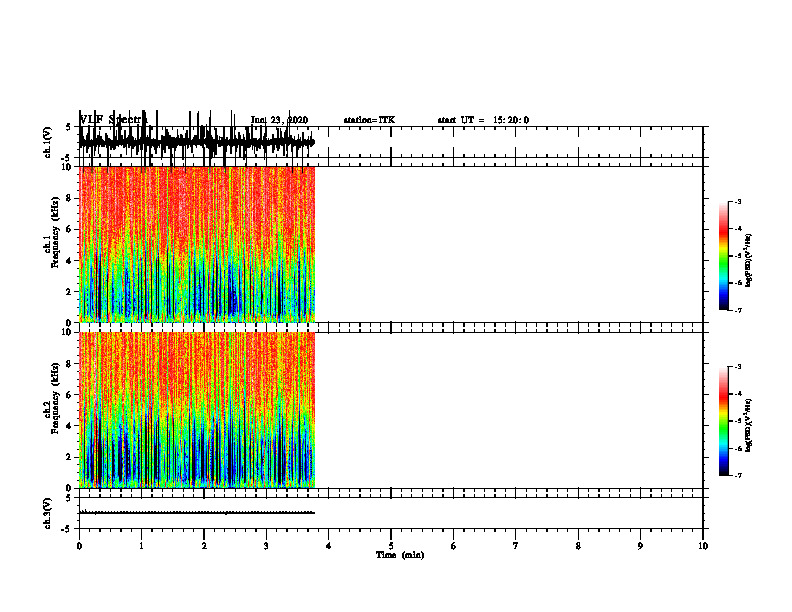
Task: Click the ch.1 spectrogram data region
Action: pos(197,244)
